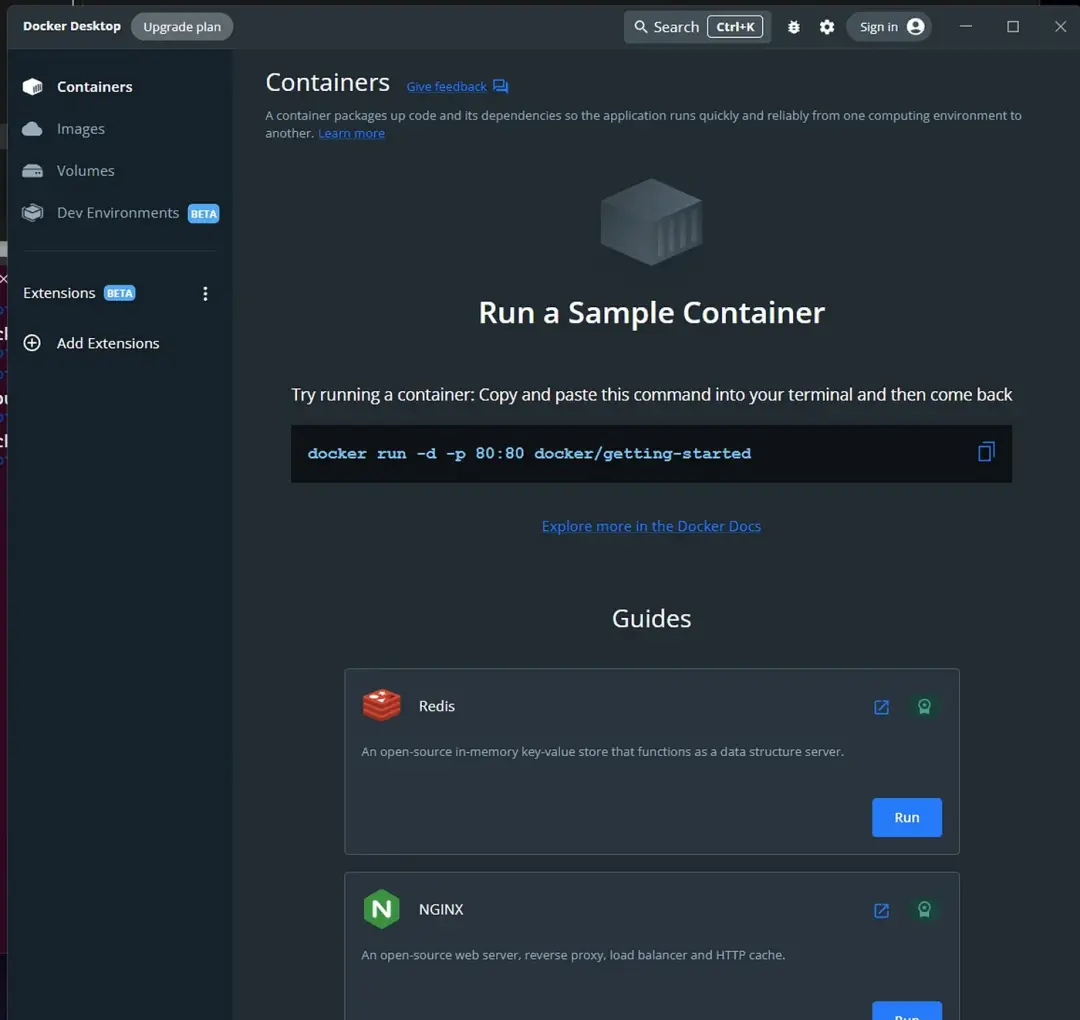1080x1020 pixels.
Task: Open the settings gear icon
Action: [827, 27]
